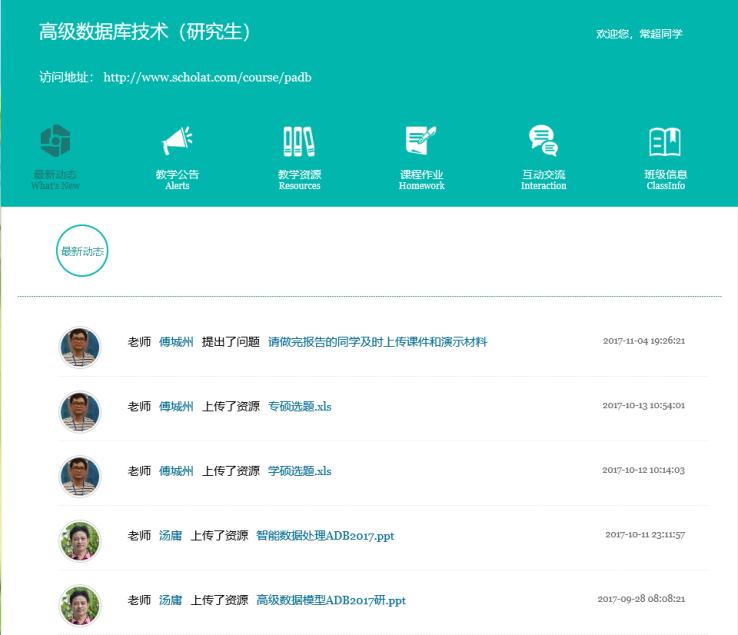This screenshot has width=738, height=635.
Task: Click the Resources binders icon
Action: (x=299, y=140)
